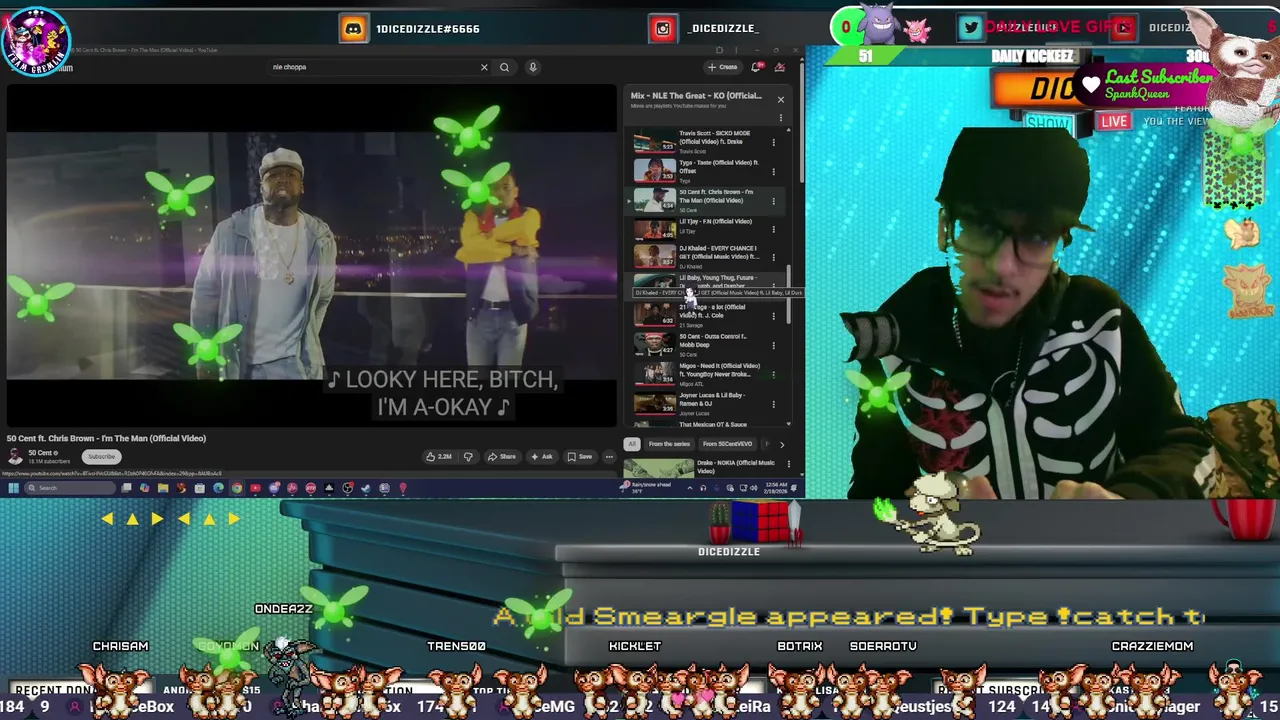1280x720 pixels.
Task: Open the 50 Cent channel avatar
Action: (15, 457)
